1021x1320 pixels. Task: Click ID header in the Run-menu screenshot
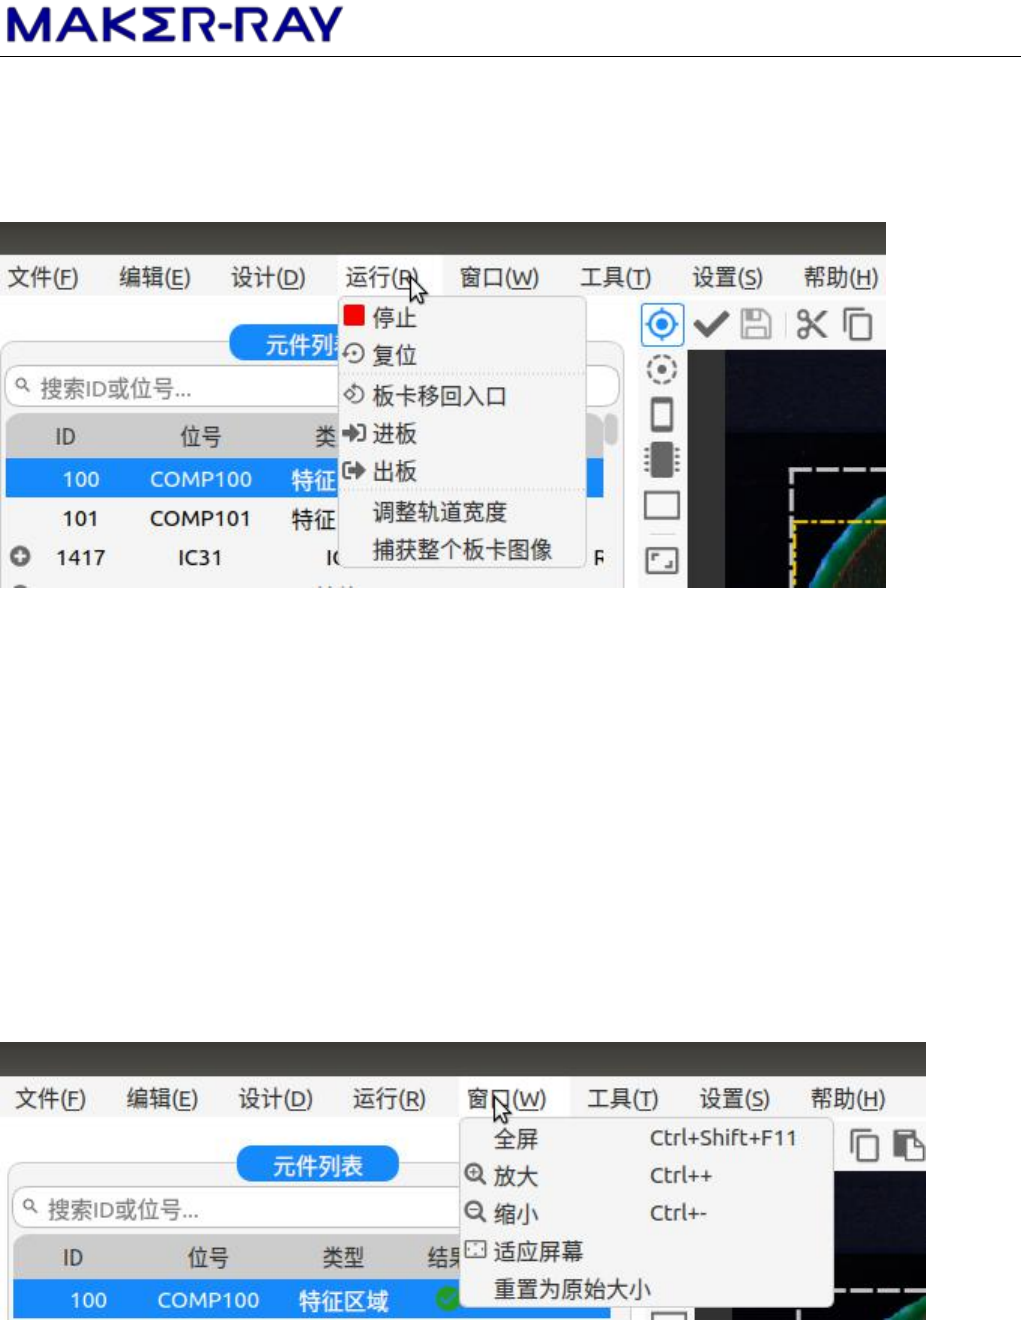point(65,437)
